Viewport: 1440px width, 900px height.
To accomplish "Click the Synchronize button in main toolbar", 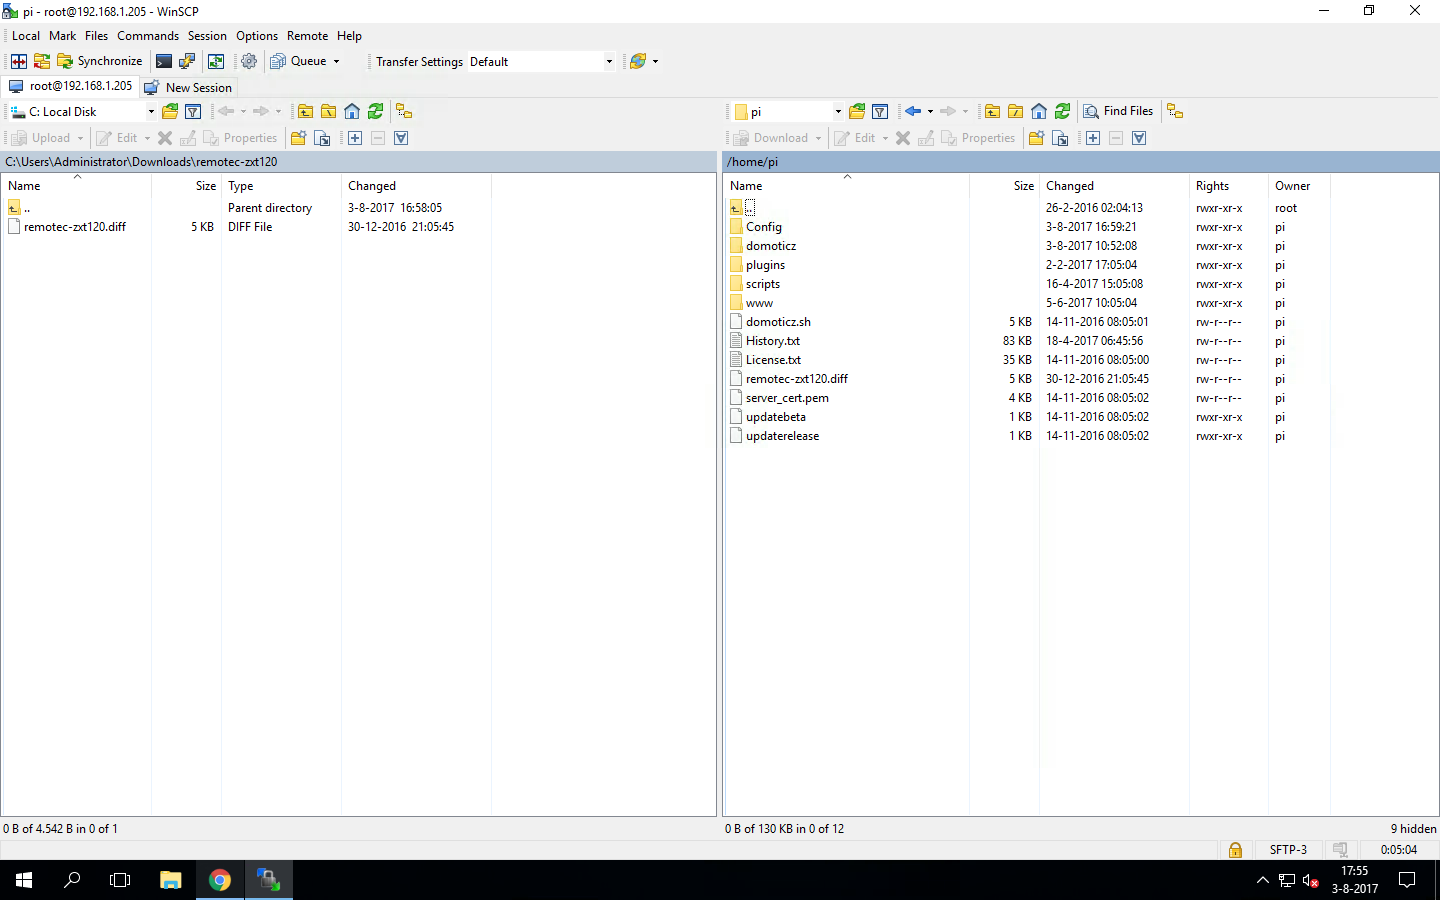I will [100, 61].
